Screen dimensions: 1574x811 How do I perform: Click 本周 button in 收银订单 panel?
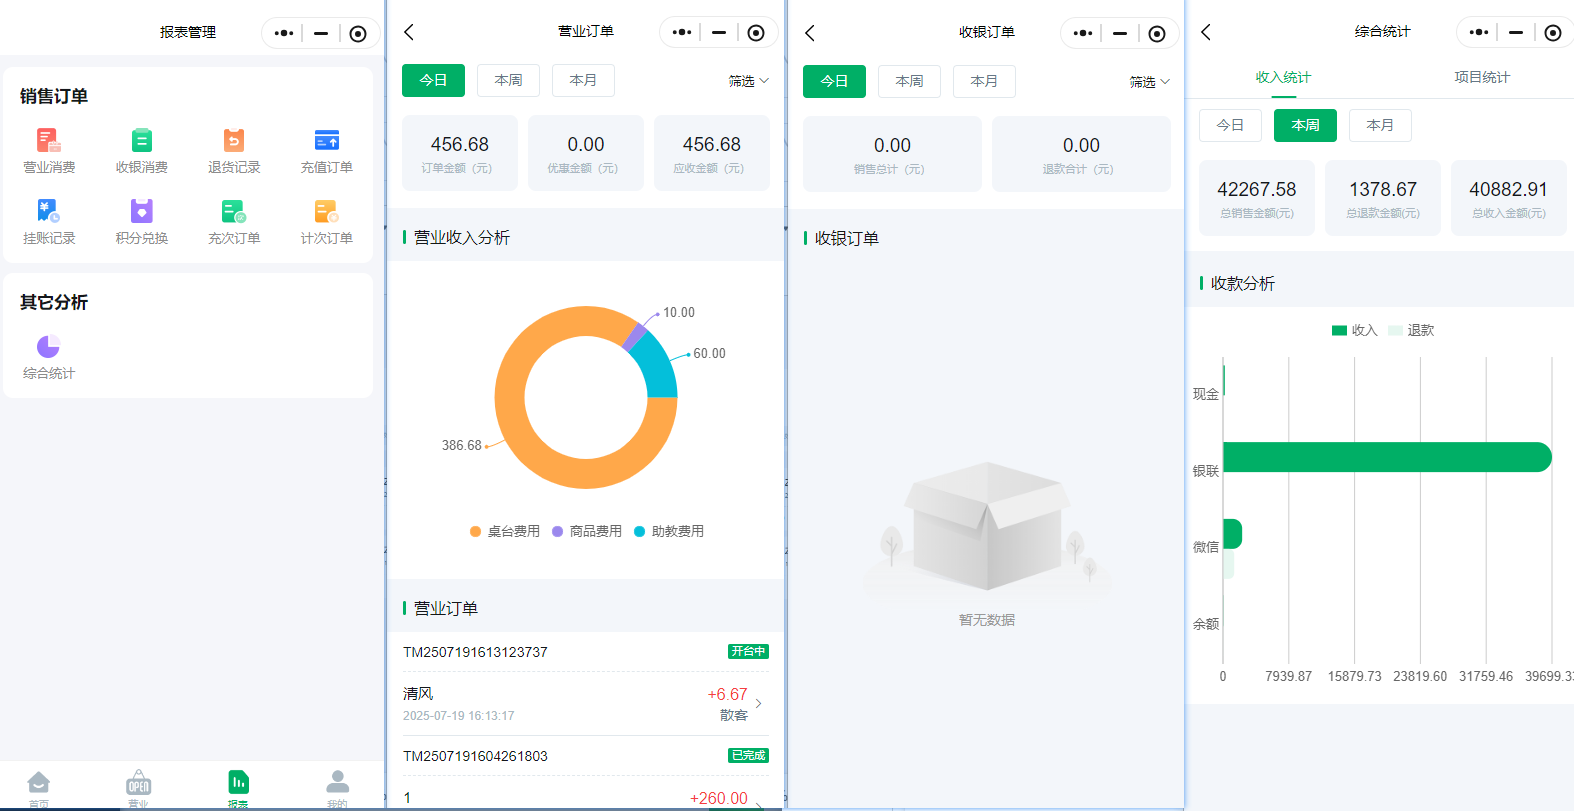[x=909, y=81]
